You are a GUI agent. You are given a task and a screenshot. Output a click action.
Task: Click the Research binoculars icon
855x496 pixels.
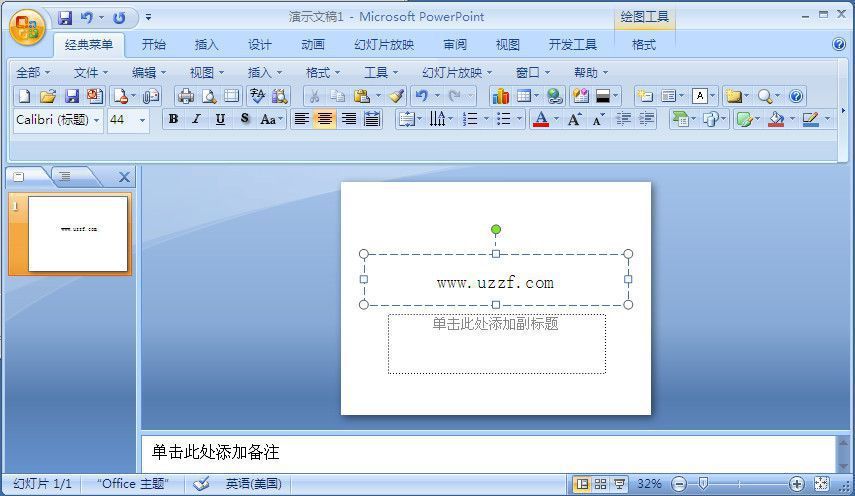point(280,96)
